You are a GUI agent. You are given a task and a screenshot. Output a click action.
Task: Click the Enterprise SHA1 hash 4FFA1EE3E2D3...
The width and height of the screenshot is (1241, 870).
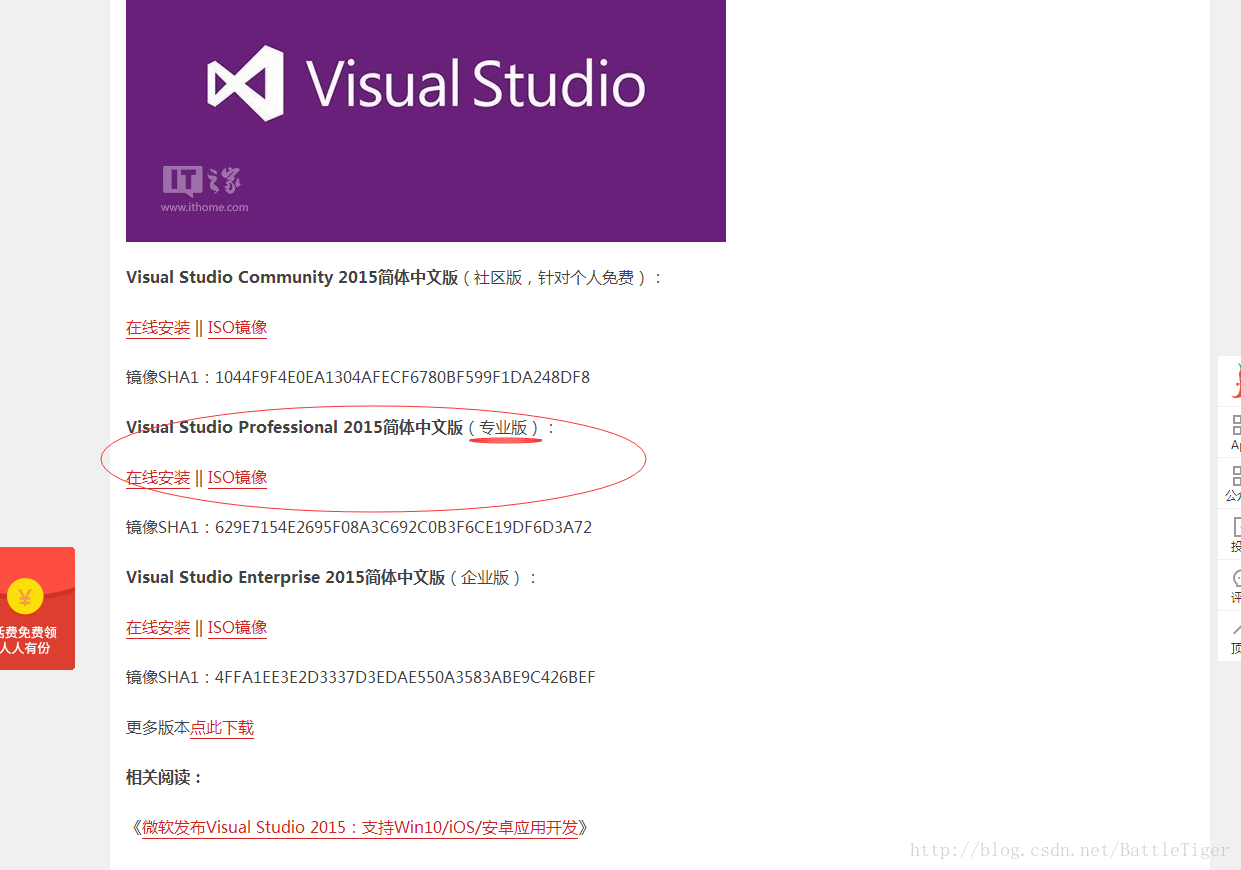click(405, 678)
